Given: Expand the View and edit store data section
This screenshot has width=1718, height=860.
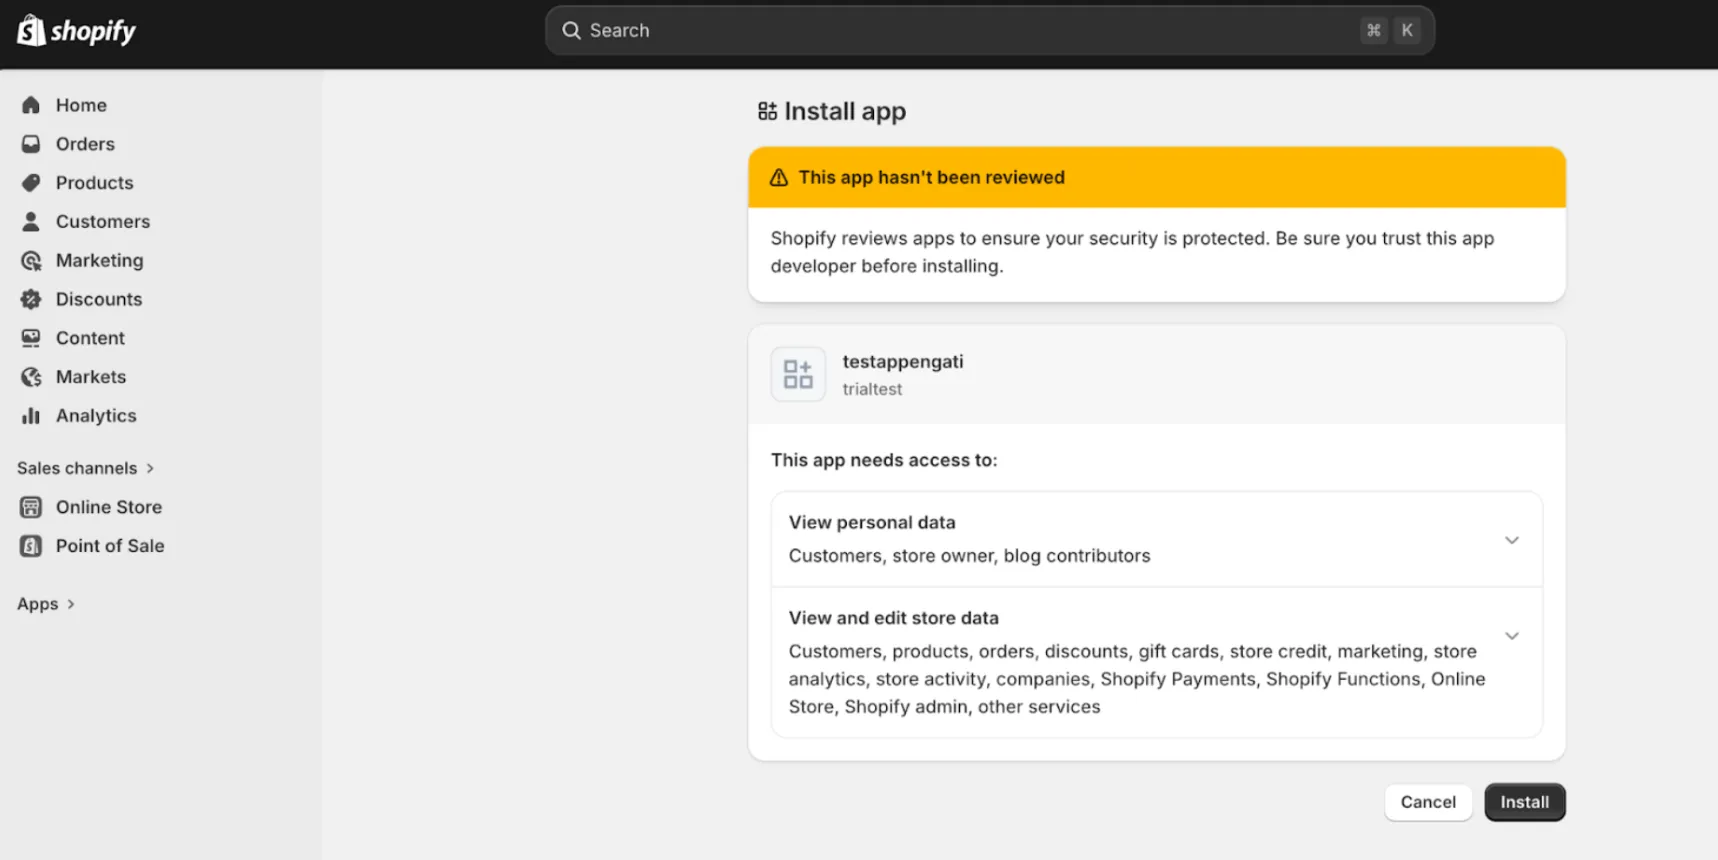Looking at the screenshot, I should (x=1512, y=636).
